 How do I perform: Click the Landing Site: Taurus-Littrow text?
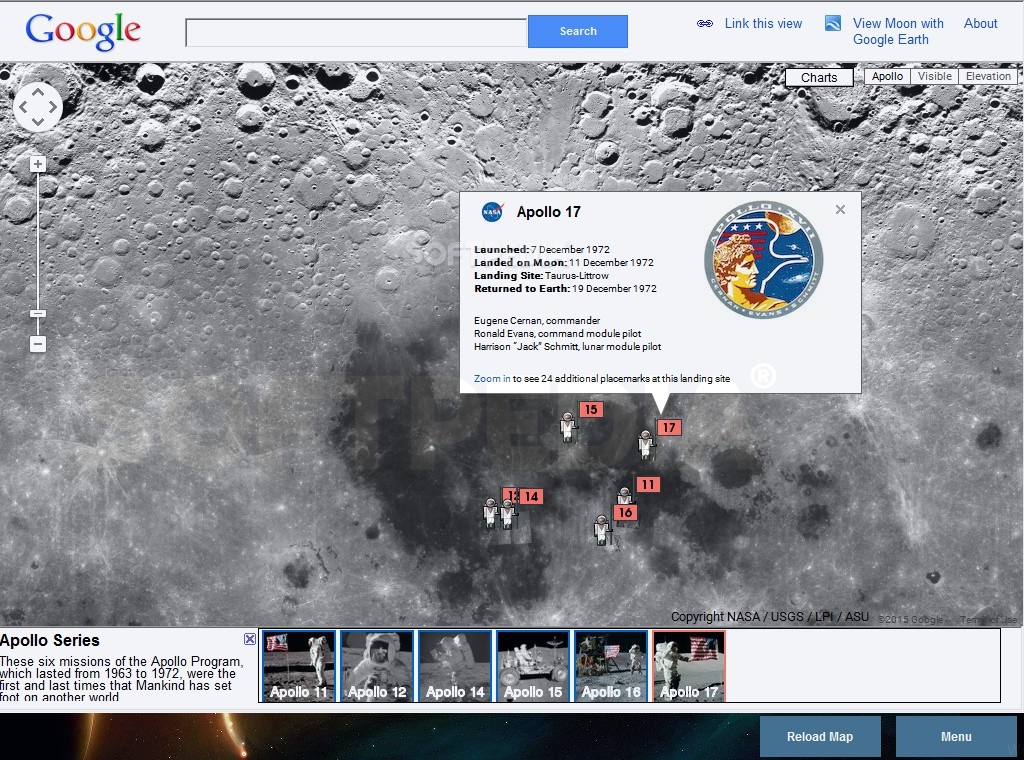(541, 276)
